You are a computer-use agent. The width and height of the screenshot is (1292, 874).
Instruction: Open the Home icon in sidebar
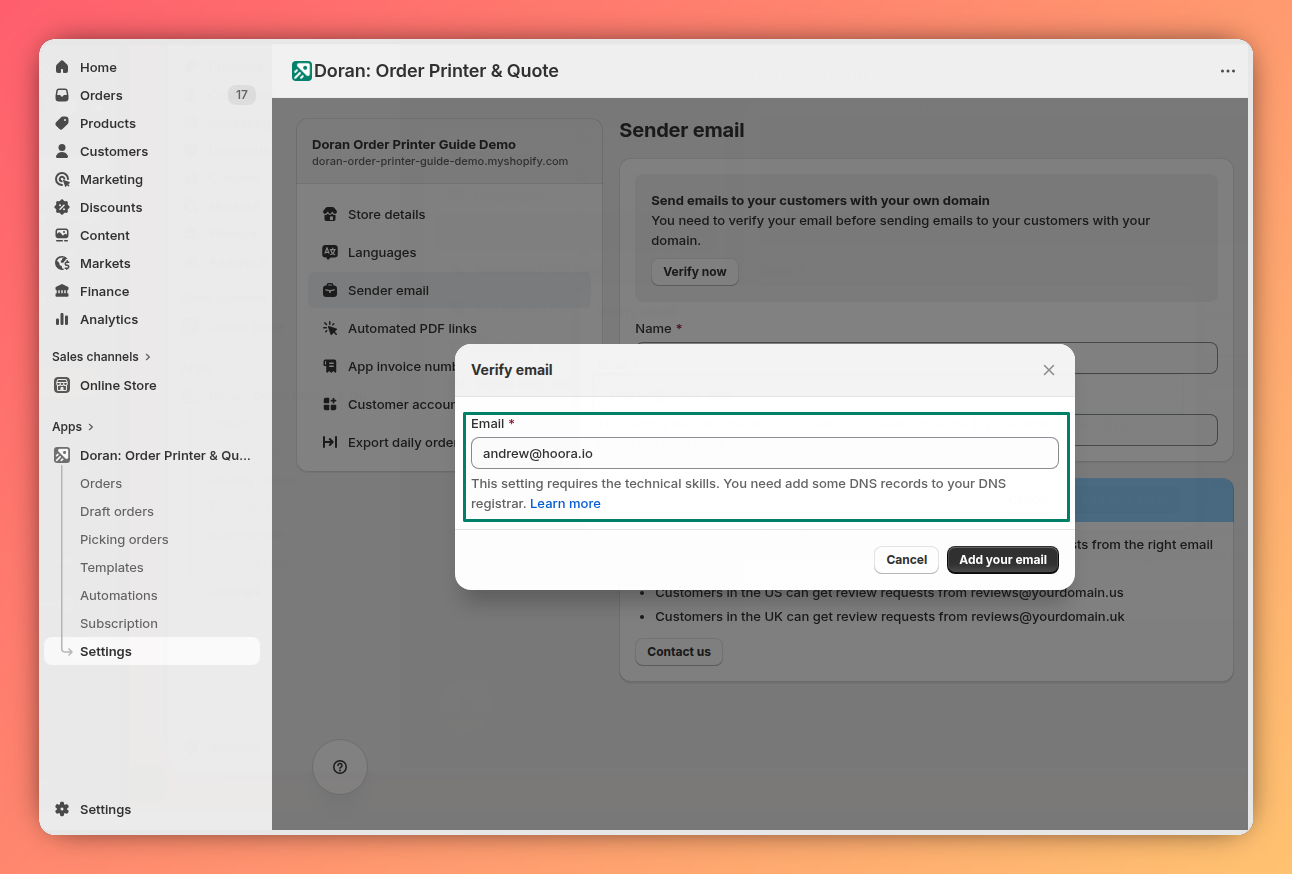(64, 67)
